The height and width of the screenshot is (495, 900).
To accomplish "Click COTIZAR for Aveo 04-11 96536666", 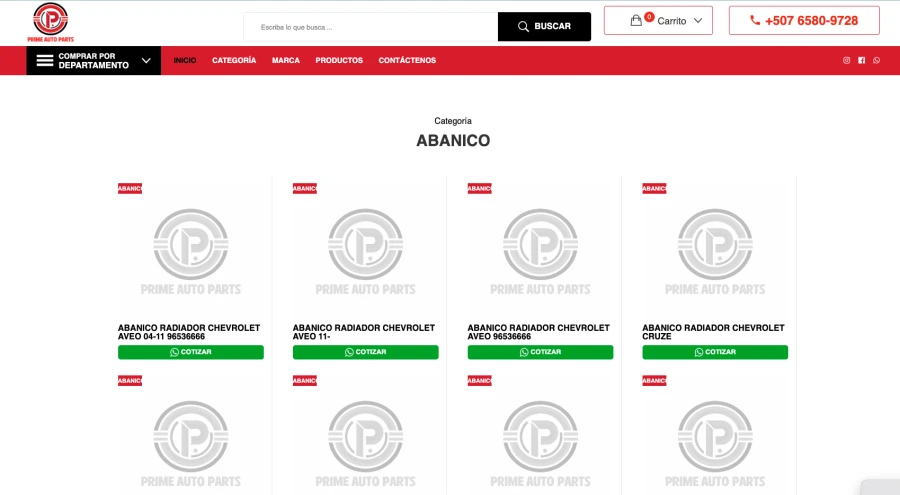I will 191,352.
